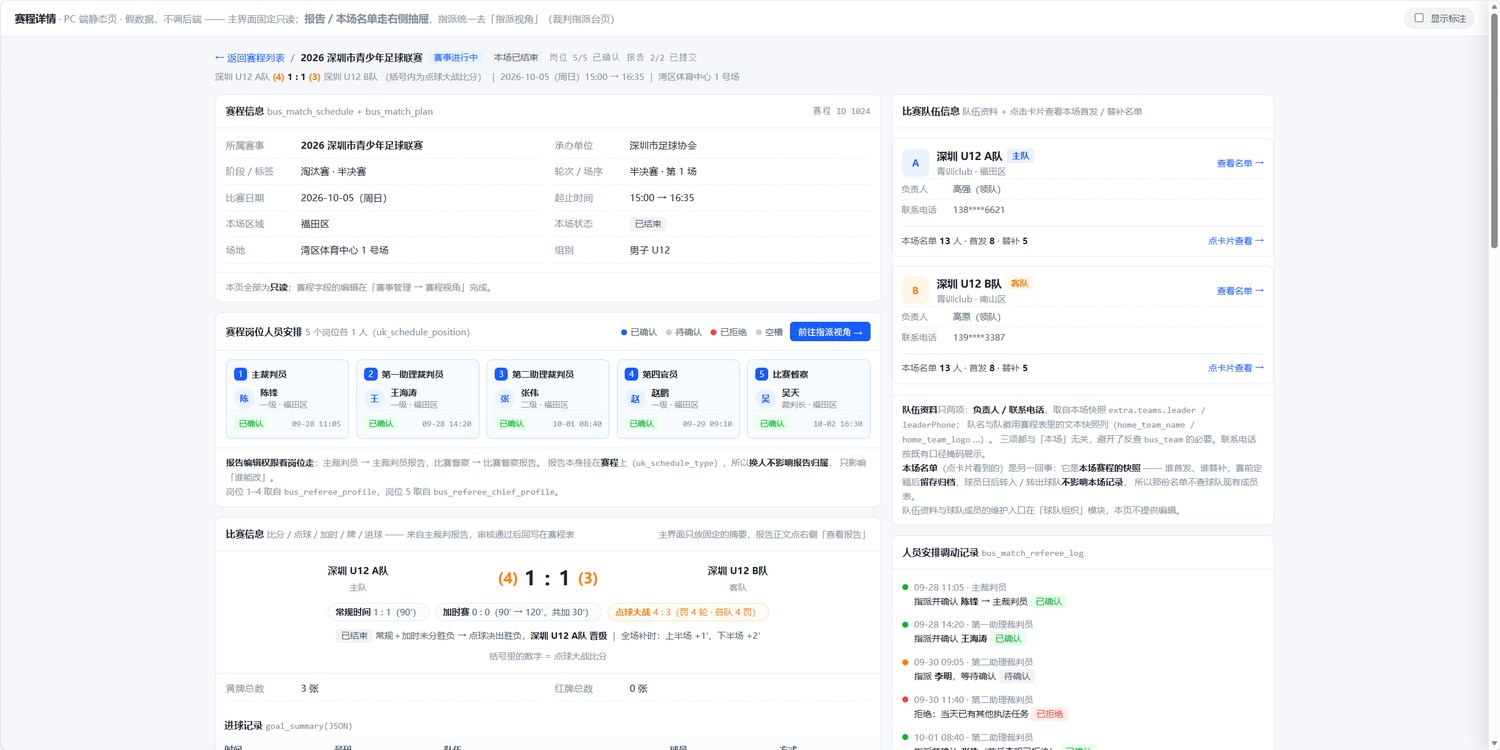The width and height of the screenshot is (1500, 750).
Task: Click the 王 avatar for 王海涛
Action: point(374,398)
